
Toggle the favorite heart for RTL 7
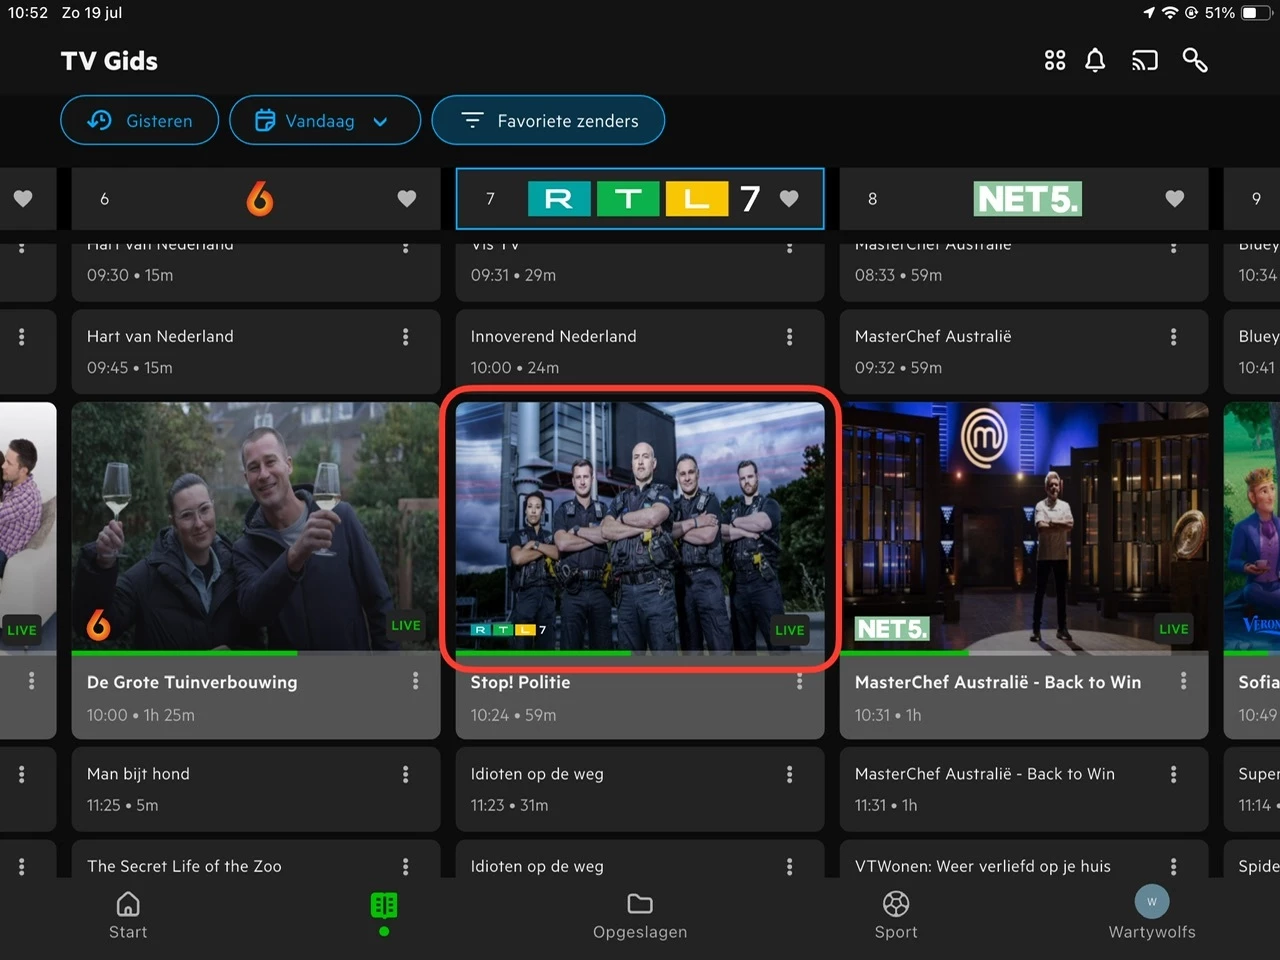(789, 199)
